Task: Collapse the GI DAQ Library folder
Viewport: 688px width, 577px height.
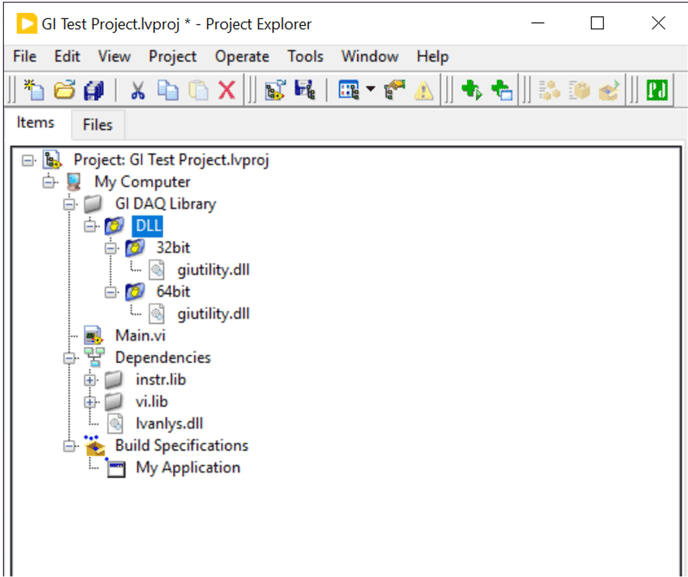Action: tap(69, 204)
